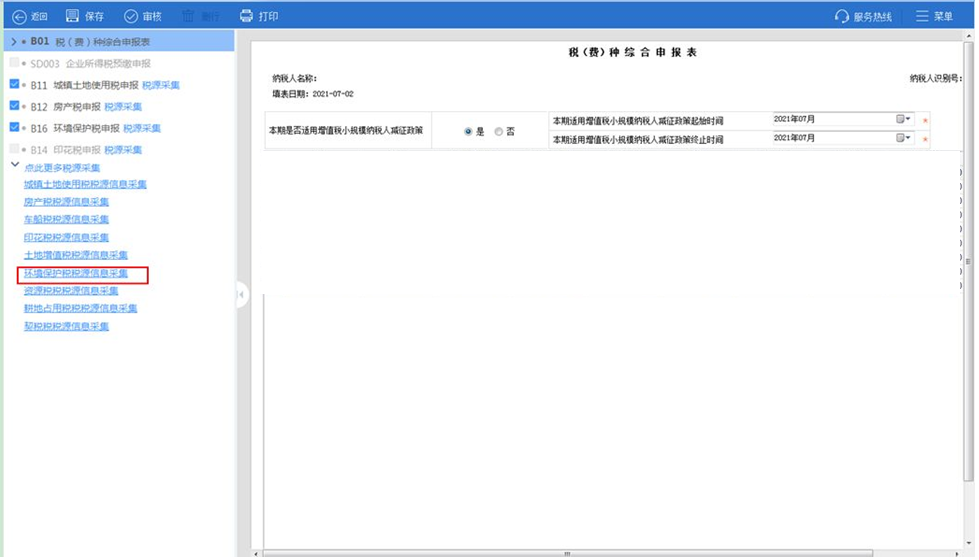Screen dimensions: 979x560
Task: Open 印花税税源信息采集 link
Action: (x=66, y=237)
